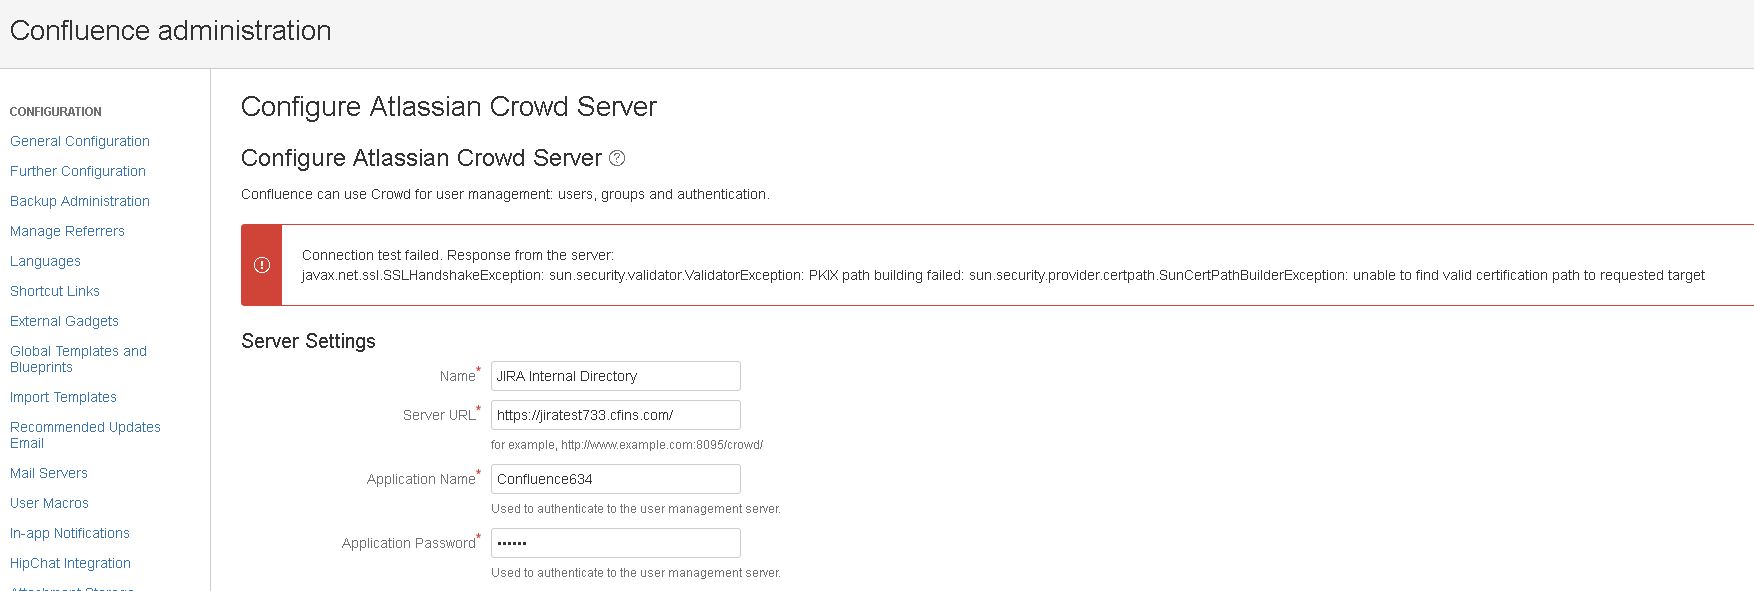This screenshot has width=1754, height=591.
Task: Click the hint text below Application Name
Action: point(636,509)
